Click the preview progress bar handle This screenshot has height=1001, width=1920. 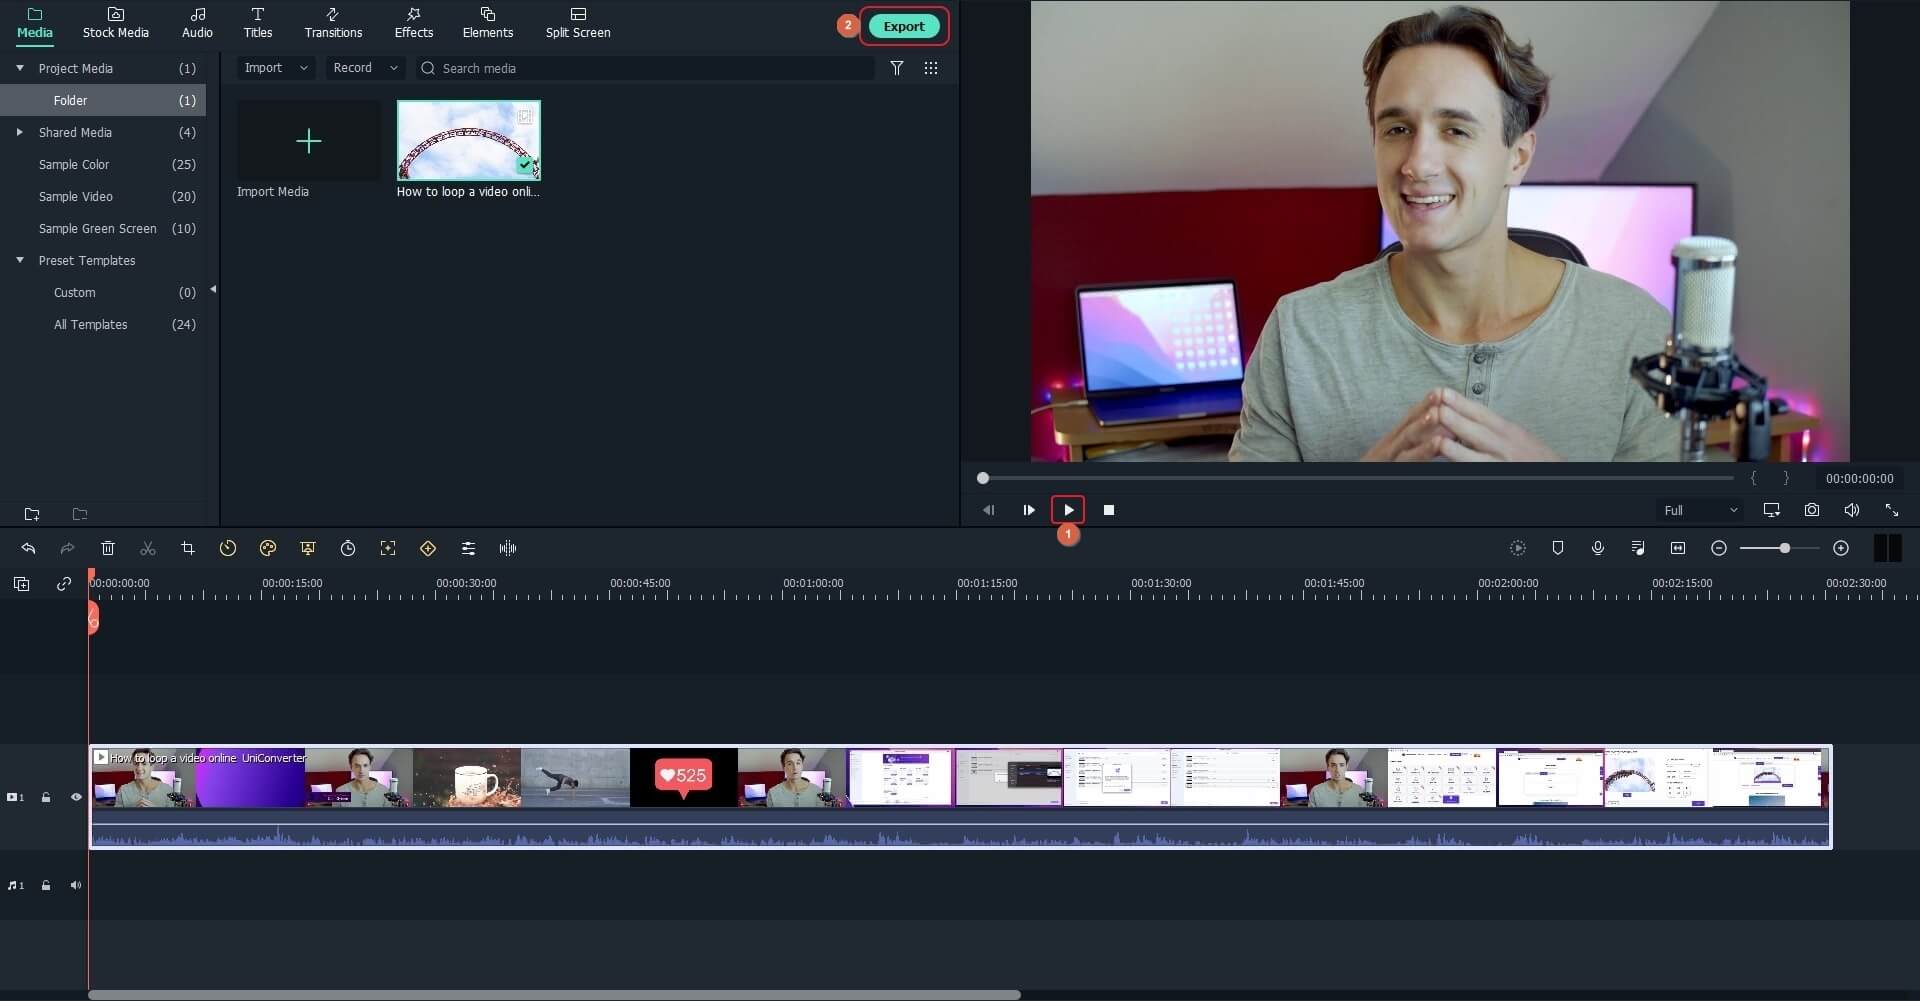point(983,478)
